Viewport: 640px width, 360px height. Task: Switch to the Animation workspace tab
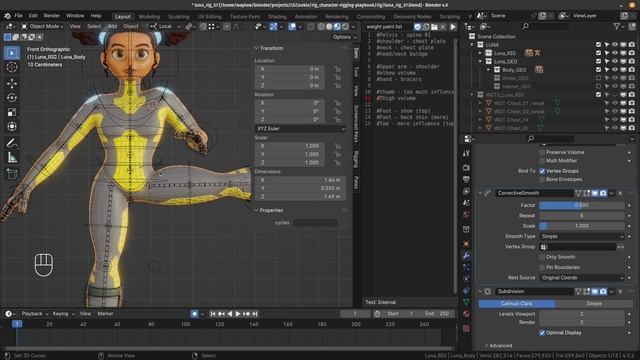point(306,17)
